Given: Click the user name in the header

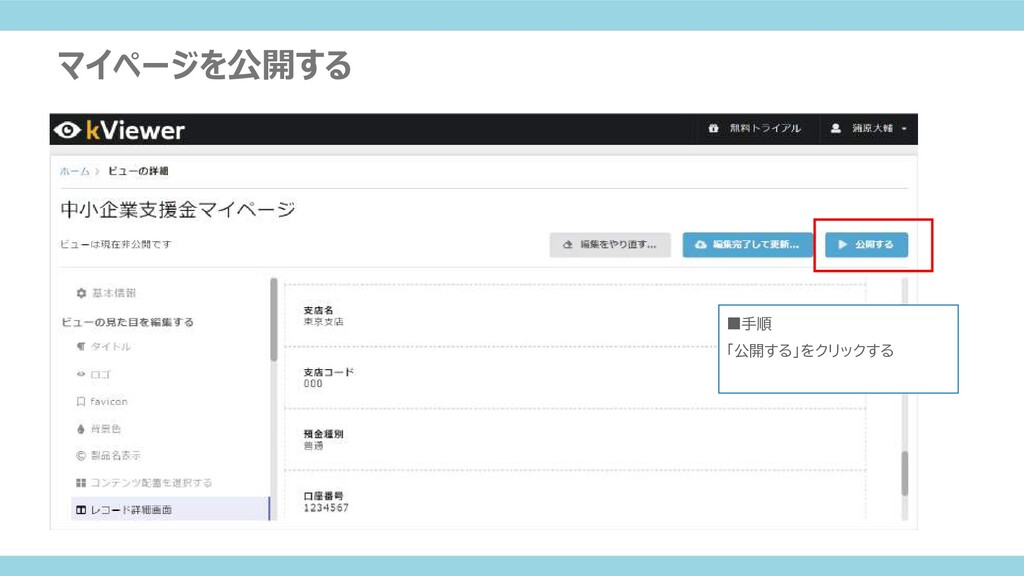Looking at the screenshot, I should 872,129.
